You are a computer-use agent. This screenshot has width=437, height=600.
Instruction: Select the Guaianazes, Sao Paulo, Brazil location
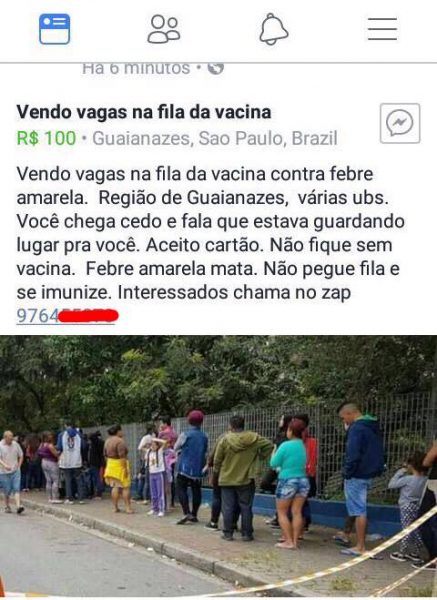click(x=215, y=139)
